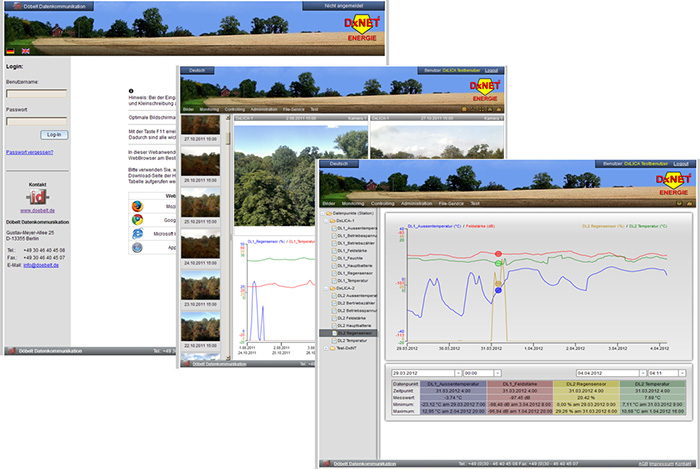Image resolution: width=700 pixels, height=469 pixels.
Task: Open end date dropdown next to 04.04.2012
Action: tap(643, 373)
